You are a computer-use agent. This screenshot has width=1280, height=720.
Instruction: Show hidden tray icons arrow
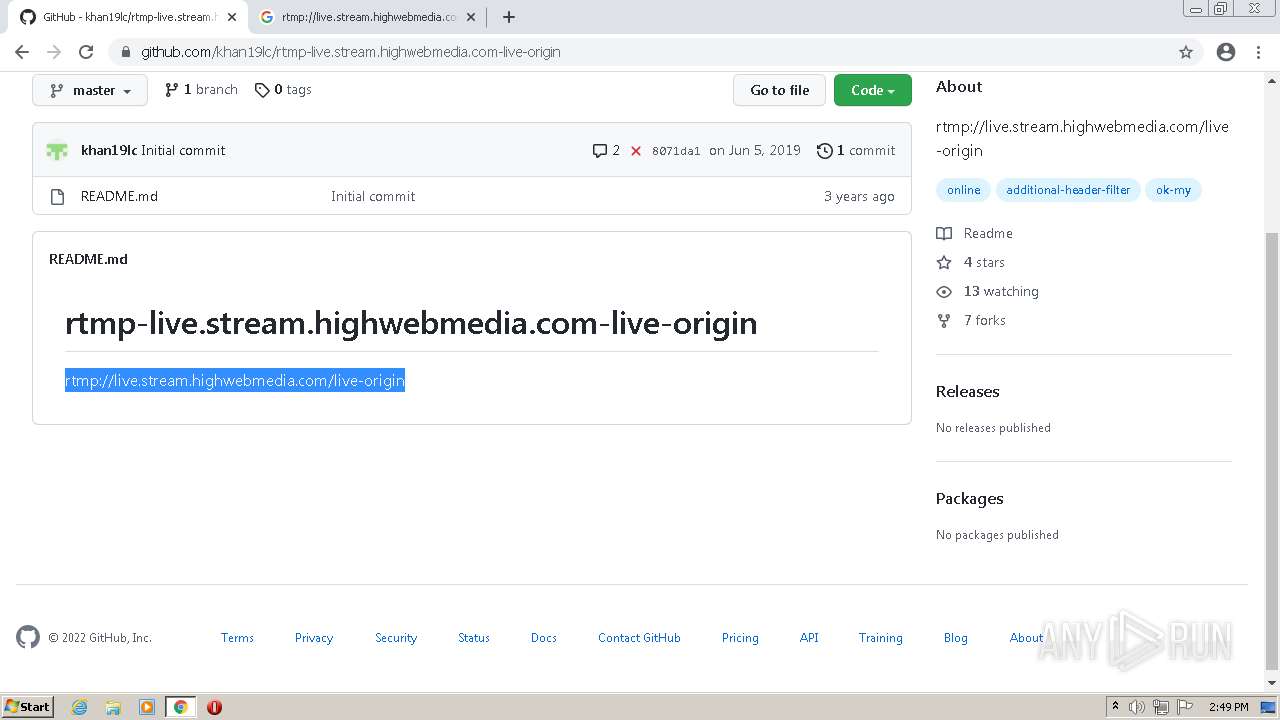coord(1115,707)
